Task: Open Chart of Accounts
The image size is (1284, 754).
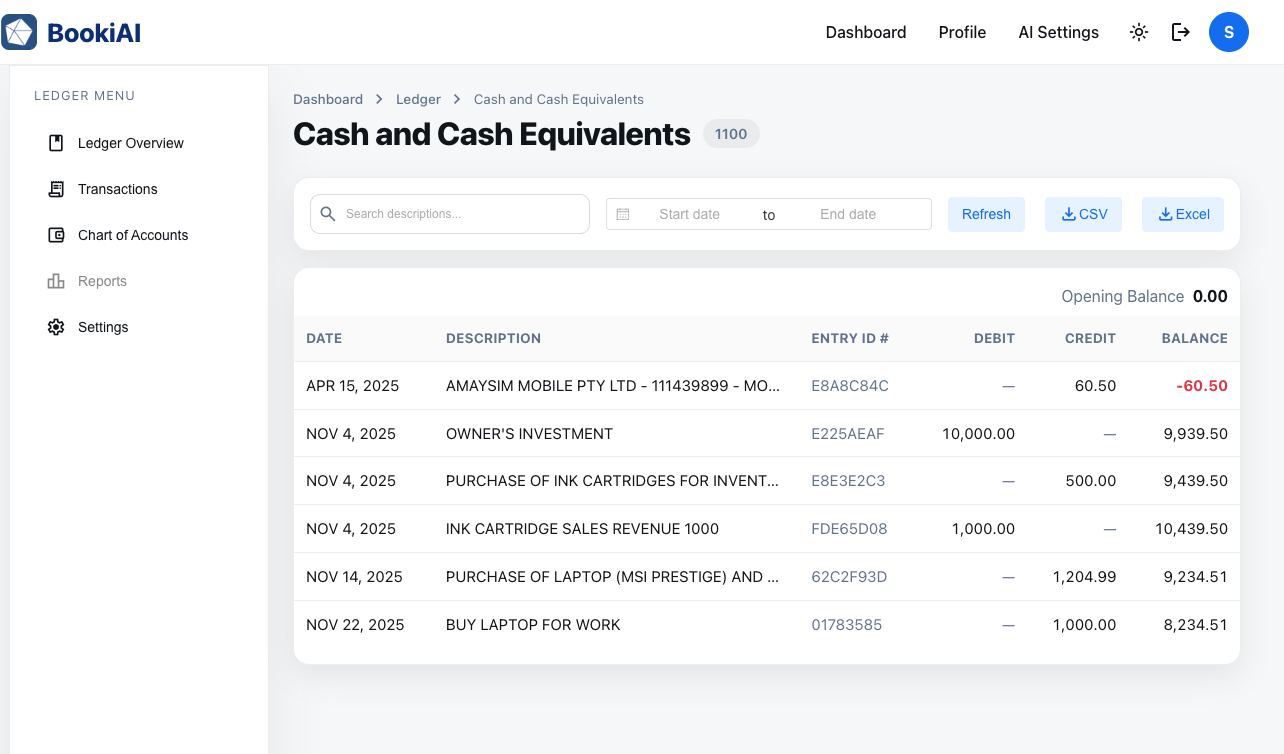Action: (x=132, y=235)
